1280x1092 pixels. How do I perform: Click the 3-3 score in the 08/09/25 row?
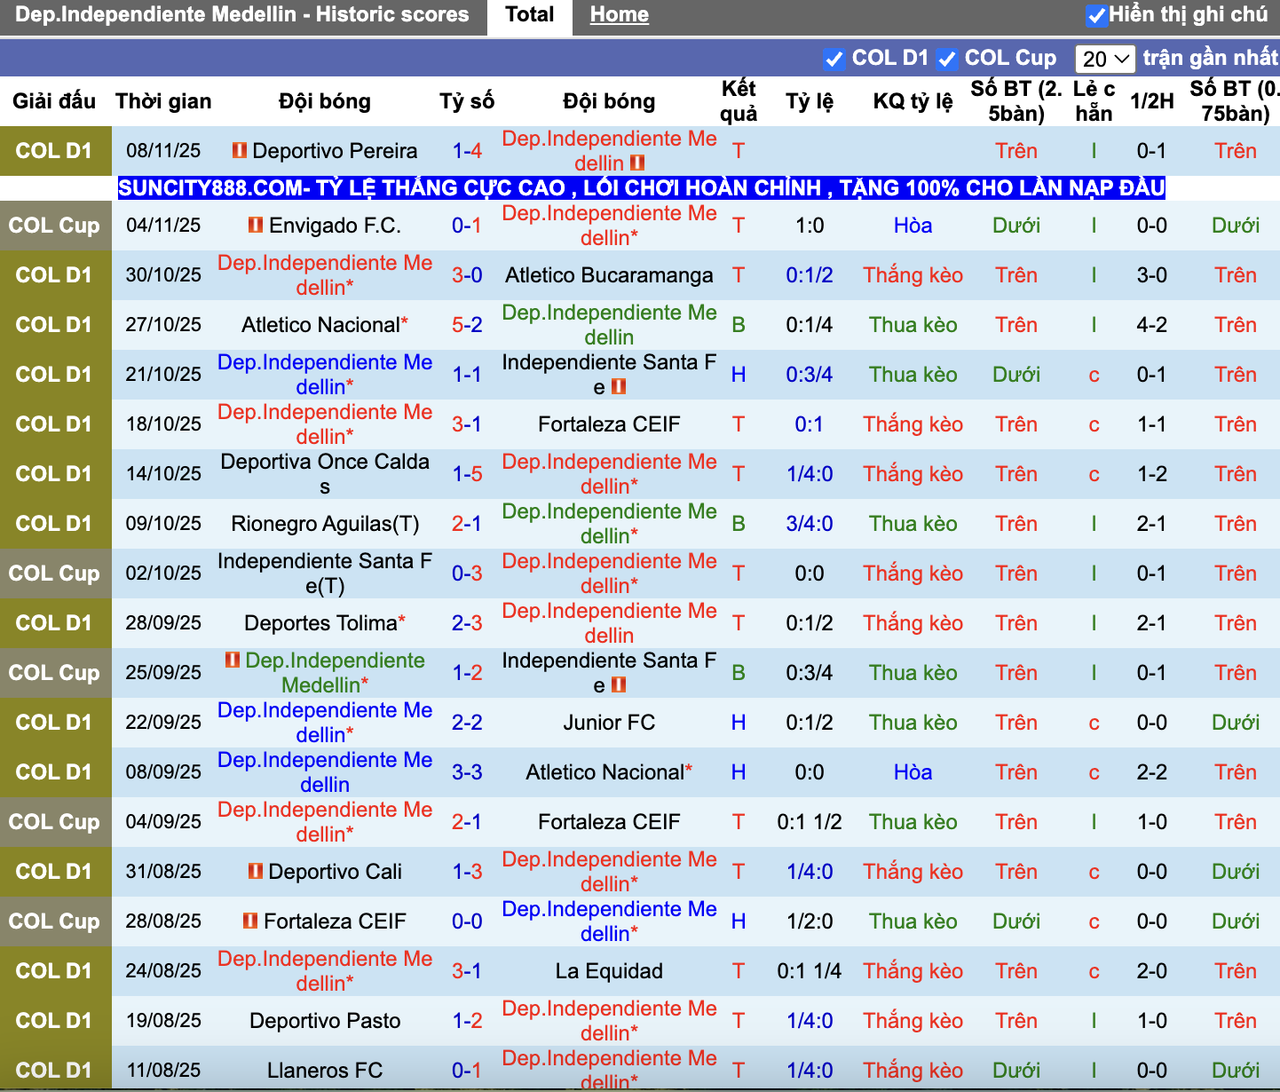pyautogui.click(x=467, y=772)
